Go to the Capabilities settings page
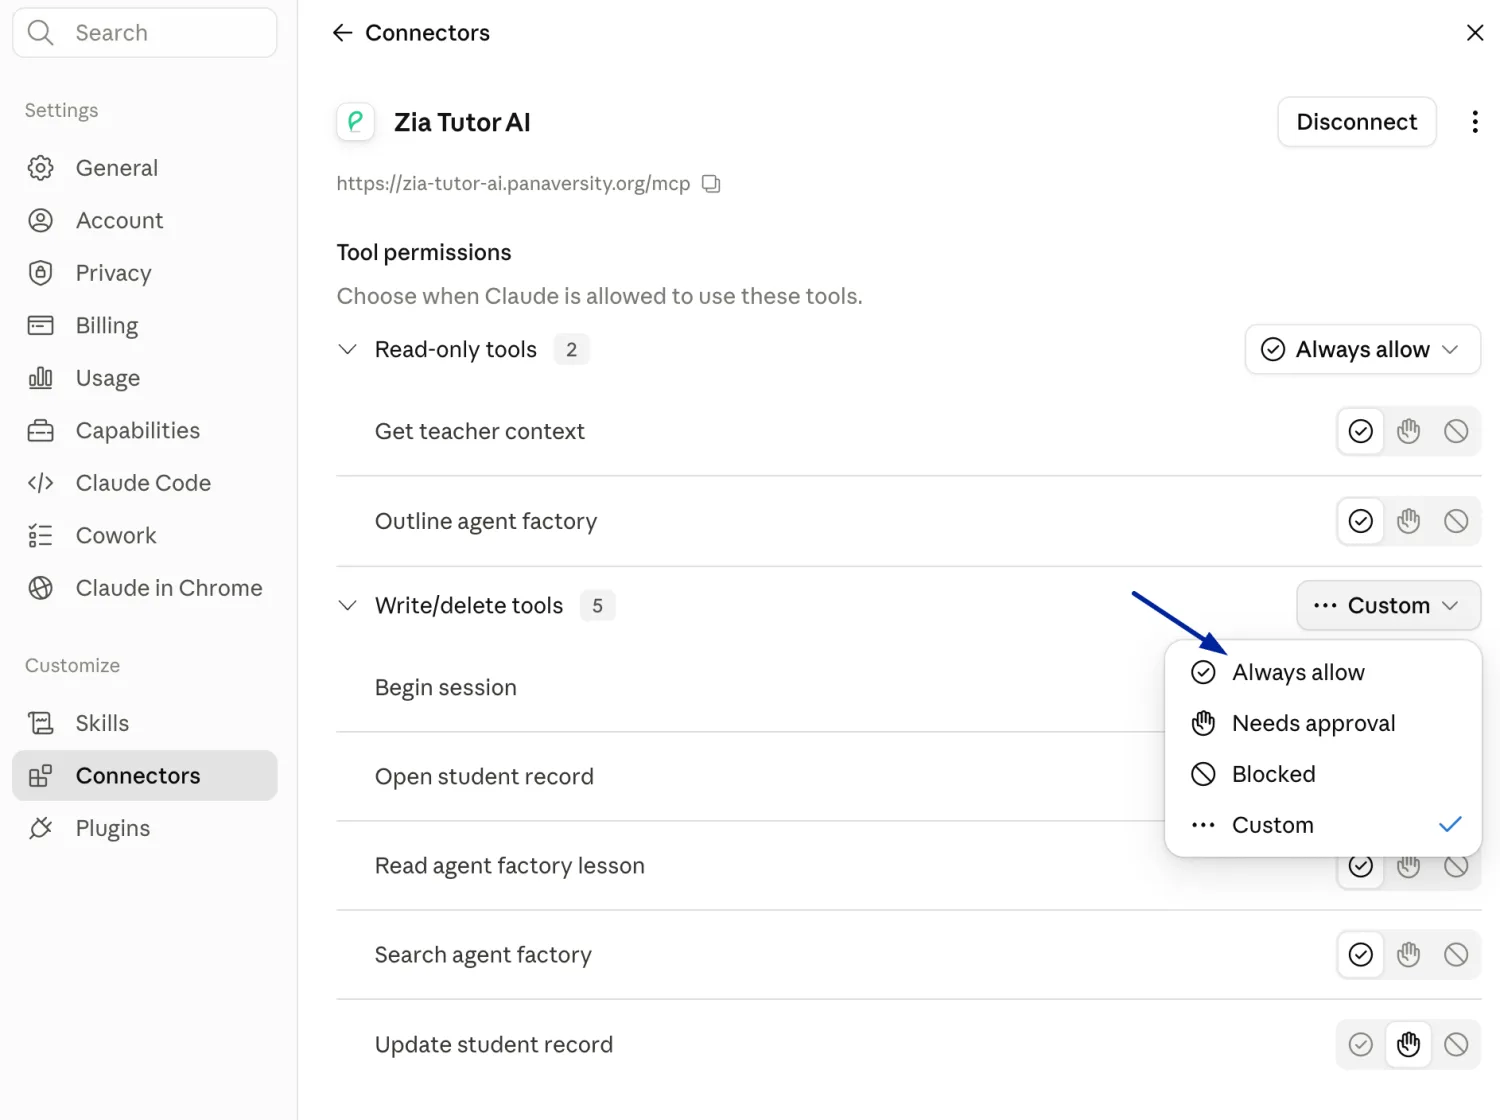The height and width of the screenshot is (1120, 1500). (x=145, y=431)
